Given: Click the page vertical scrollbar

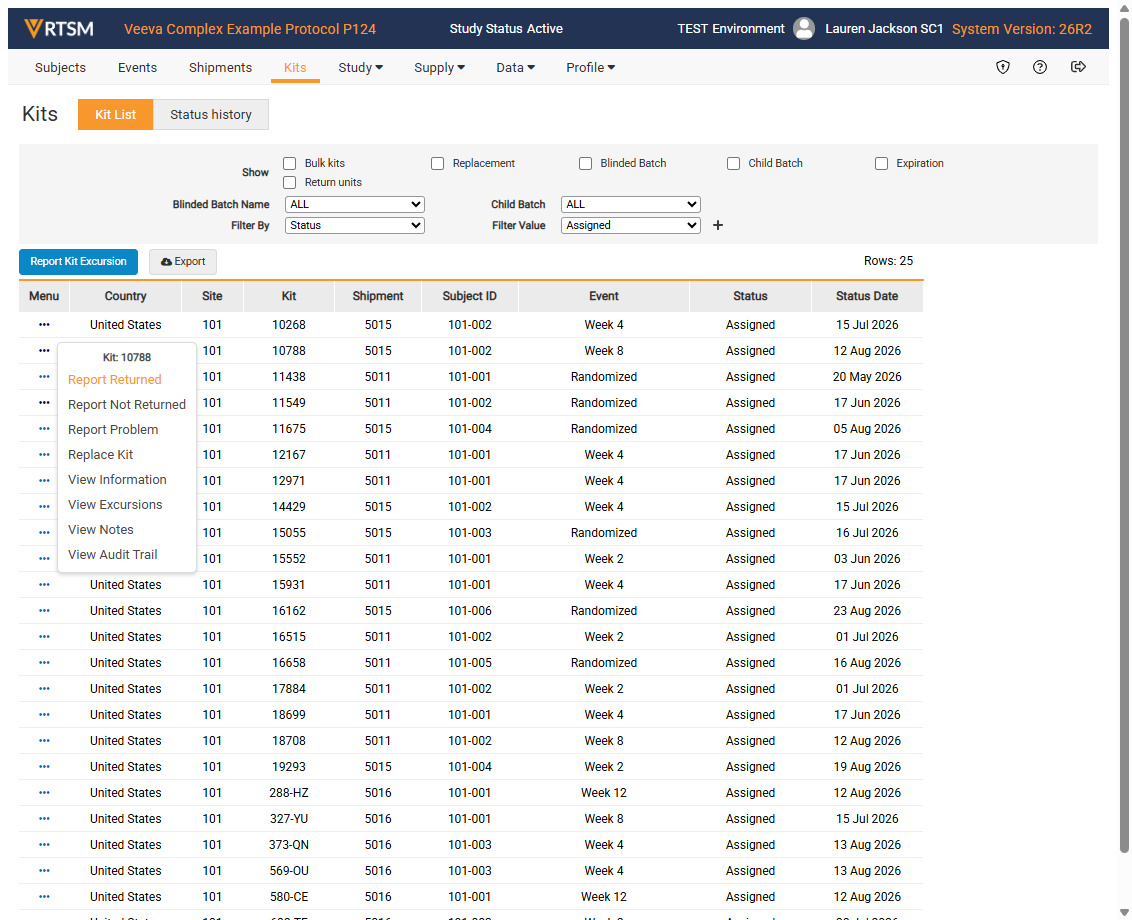Looking at the screenshot, I should [x=1124, y=433].
